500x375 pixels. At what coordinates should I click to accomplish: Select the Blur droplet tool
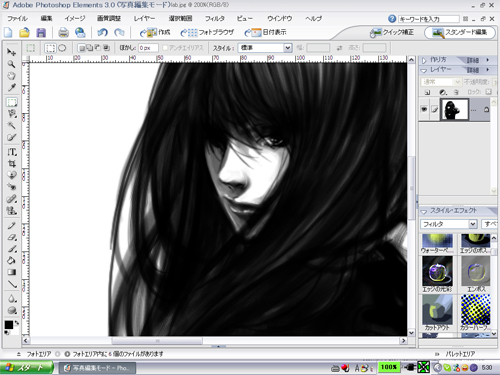pos(12,299)
